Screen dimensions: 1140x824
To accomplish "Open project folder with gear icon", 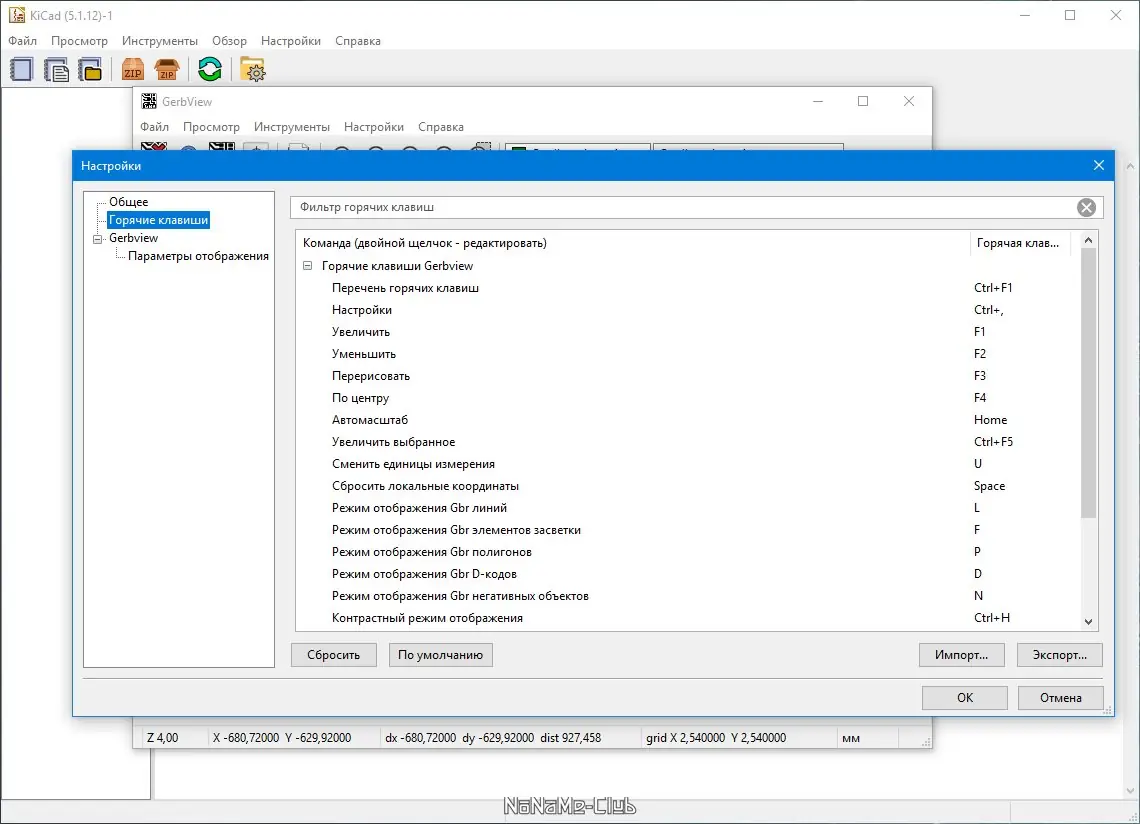I will [x=253, y=70].
